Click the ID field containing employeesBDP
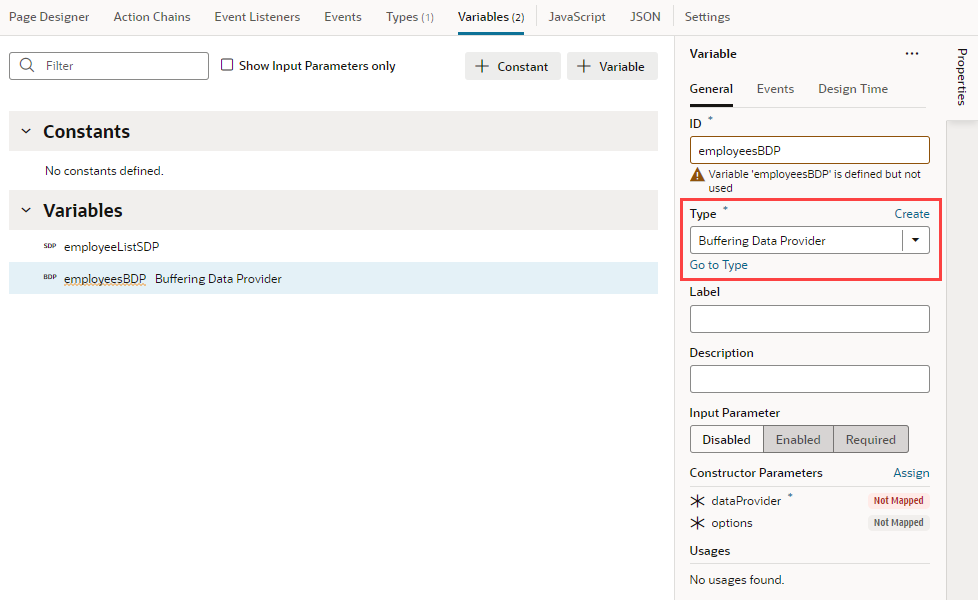Image resolution: width=978 pixels, height=600 pixels. point(810,150)
